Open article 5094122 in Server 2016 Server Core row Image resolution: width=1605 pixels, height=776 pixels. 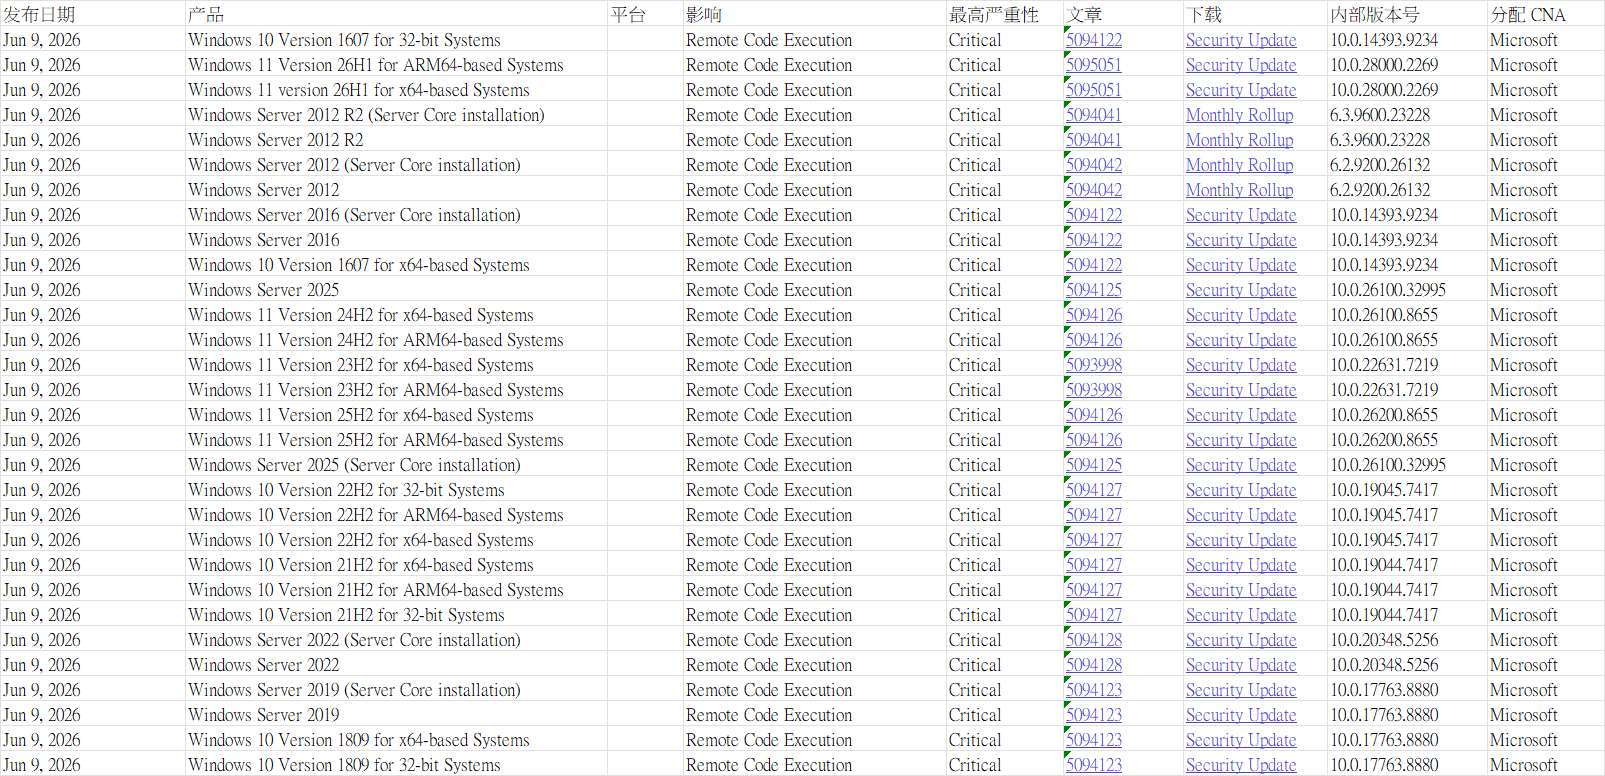click(1094, 215)
